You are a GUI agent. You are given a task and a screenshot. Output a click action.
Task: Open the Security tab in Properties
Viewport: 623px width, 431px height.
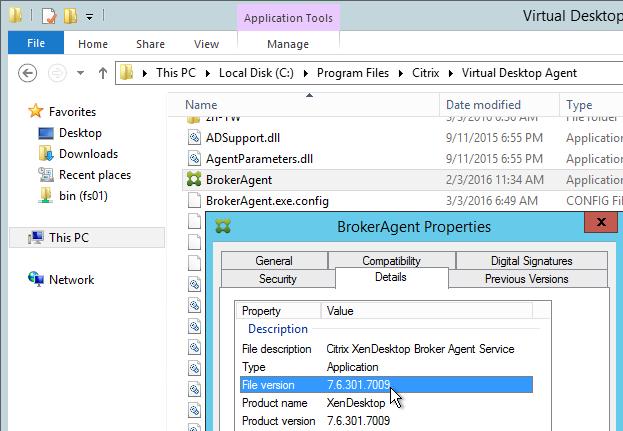(278, 278)
